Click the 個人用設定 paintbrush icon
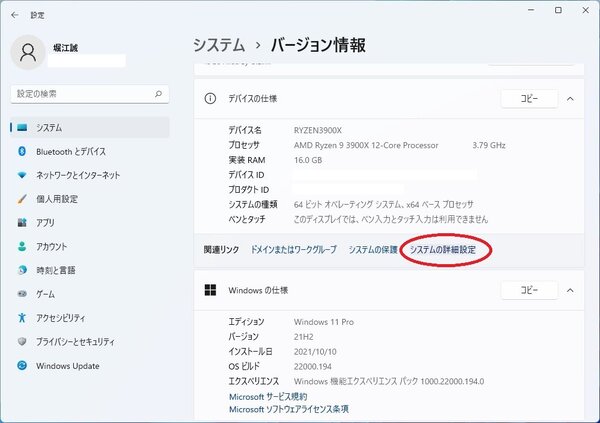 pyautogui.click(x=22, y=199)
